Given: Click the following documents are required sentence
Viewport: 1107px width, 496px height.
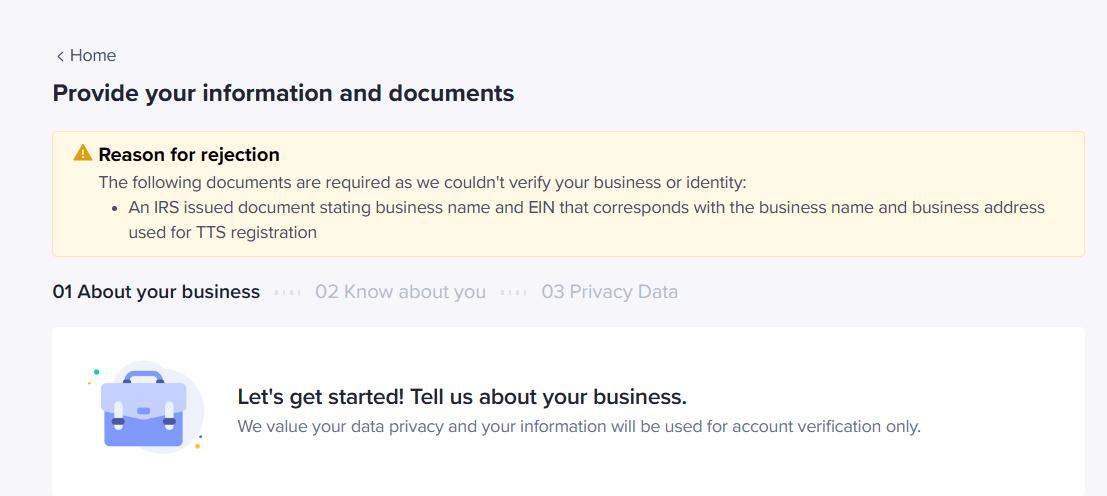Looking at the screenshot, I should 422,183.
